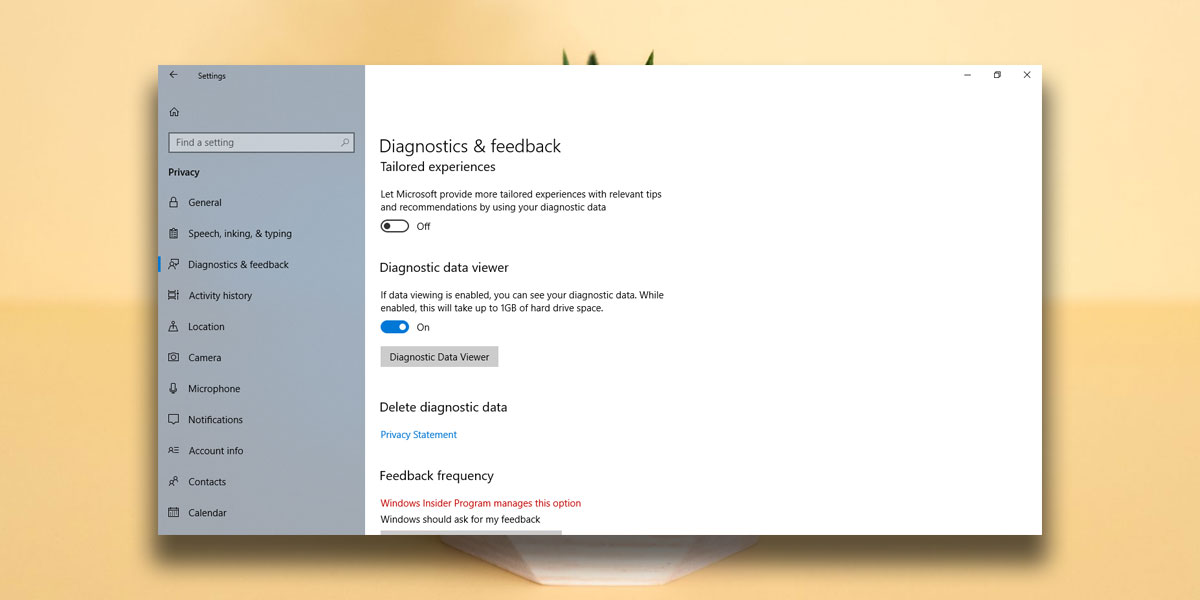Close the Settings window
Image resolution: width=1200 pixels, height=600 pixels.
point(1026,75)
